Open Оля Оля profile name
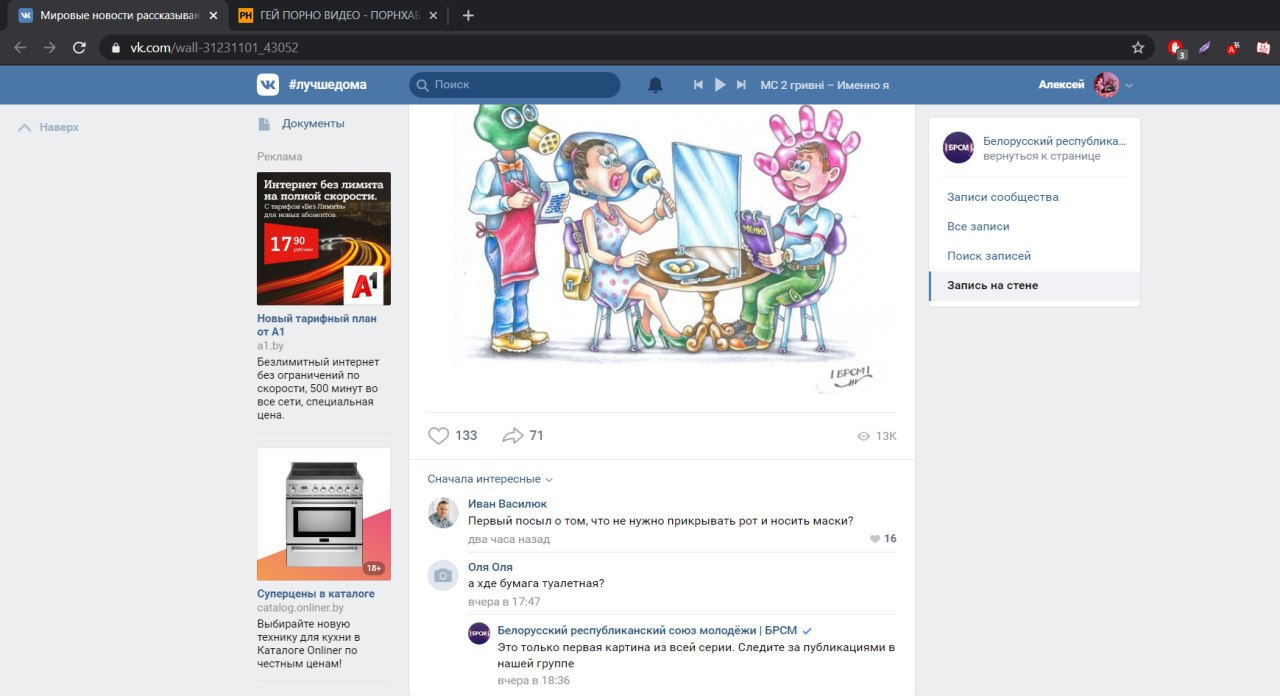Viewport: 1280px width, 696px height. click(x=490, y=567)
